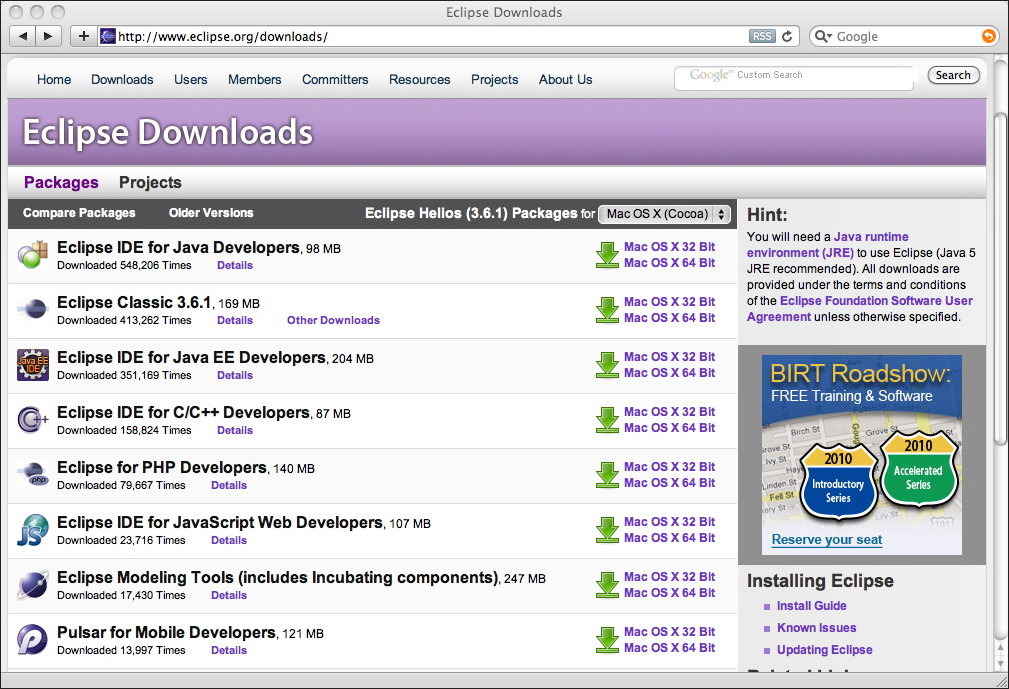Open the Resources menu item
The height and width of the screenshot is (689, 1009).
(420, 79)
